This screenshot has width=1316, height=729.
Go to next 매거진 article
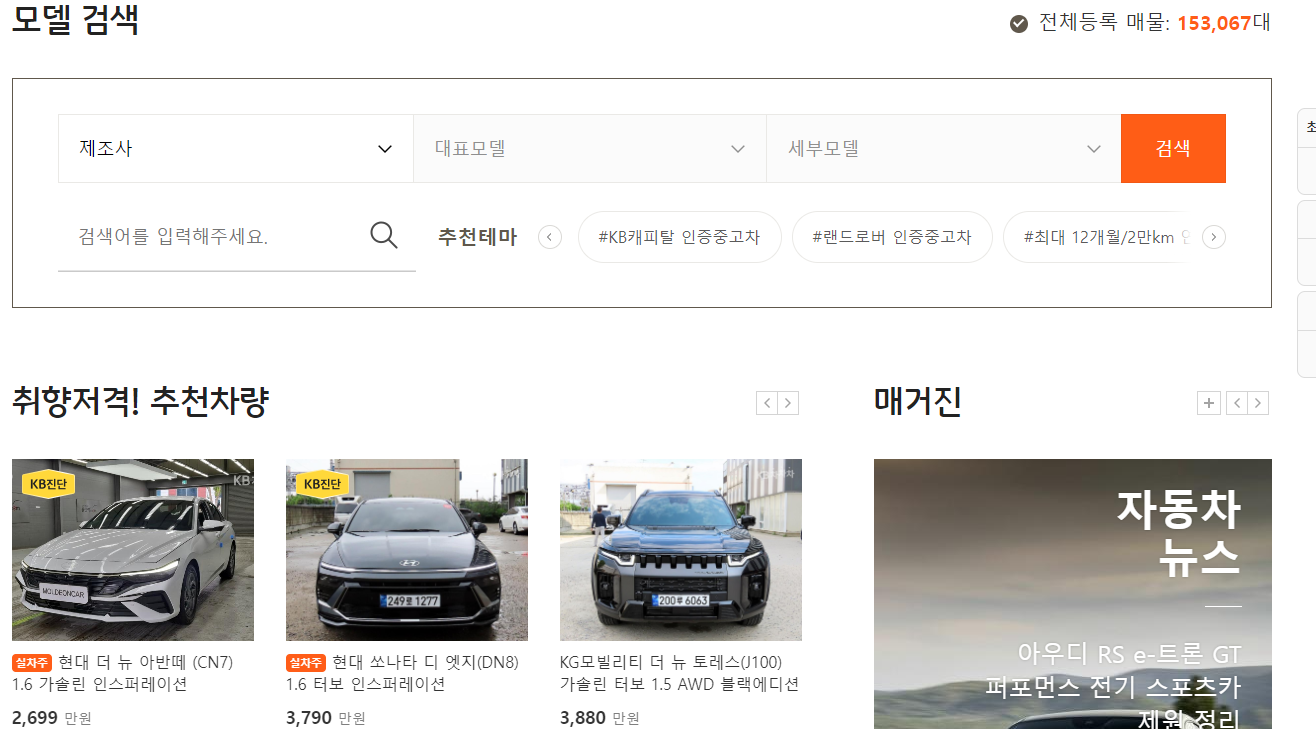click(x=1259, y=403)
